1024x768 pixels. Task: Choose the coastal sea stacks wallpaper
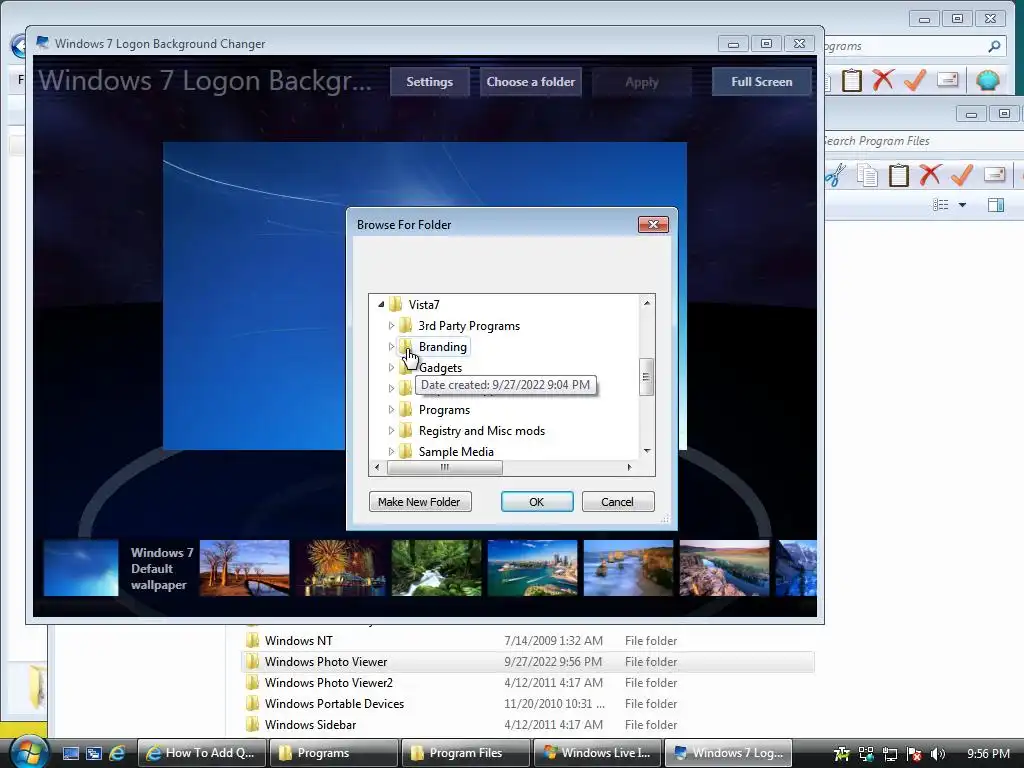(628, 568)
